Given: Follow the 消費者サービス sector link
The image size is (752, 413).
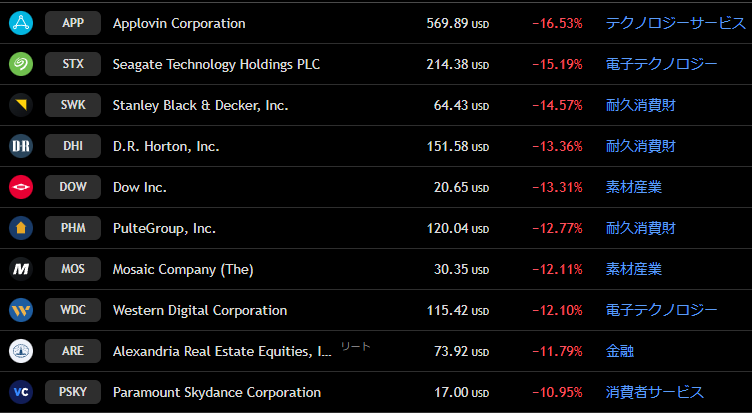Looking at the screenshot, I should [x=654, y=392].
